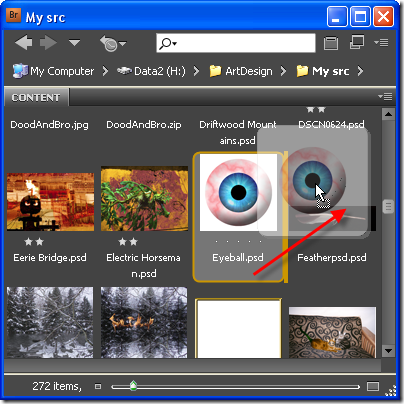Go to Data2 (H:) in path bar
Image resolution: width=404 pixels, height=404 pixels.
[x=151, y=71]
